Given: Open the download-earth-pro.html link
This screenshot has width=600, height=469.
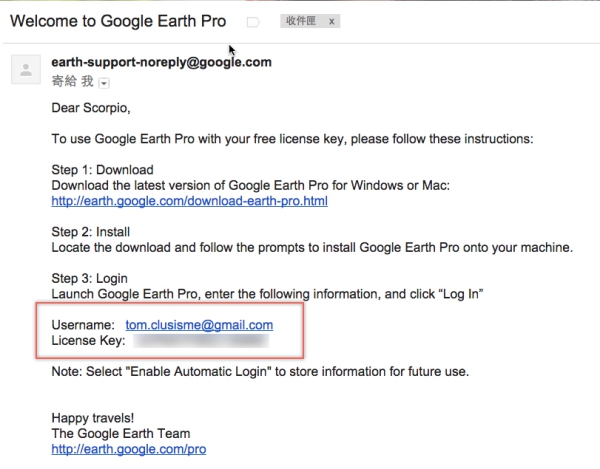Looking at the screenshot, I should pyautogui.click(x=189, y=201).
